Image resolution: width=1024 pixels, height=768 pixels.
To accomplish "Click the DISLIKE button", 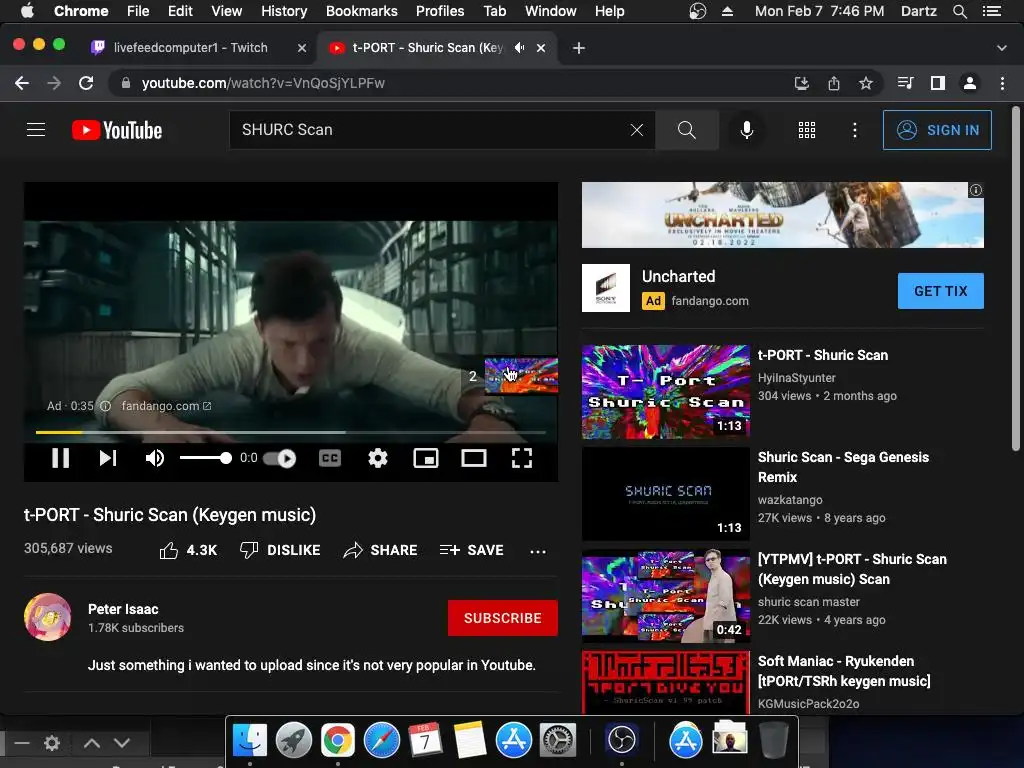I will tap(280, 551).
